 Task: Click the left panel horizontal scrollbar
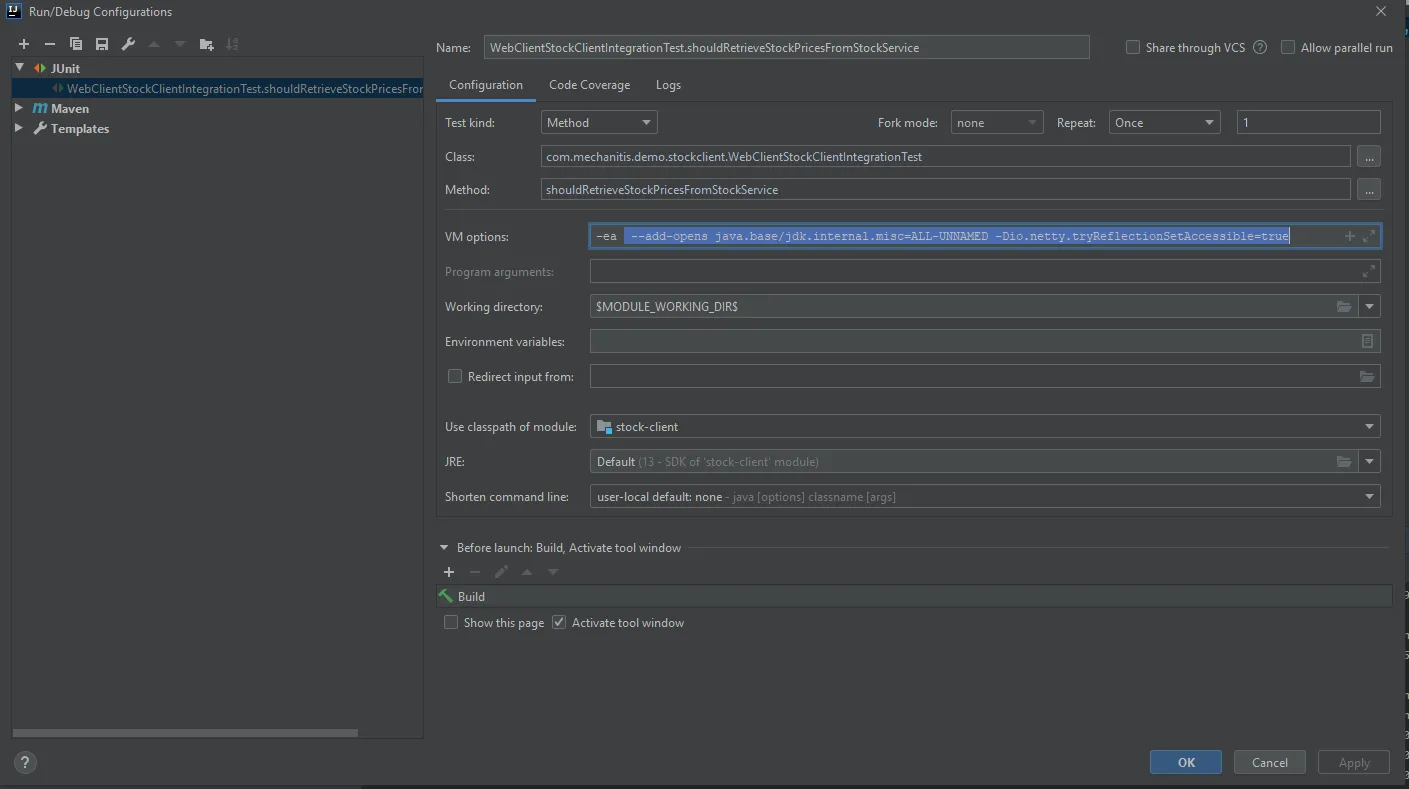[x=186, y=733]
